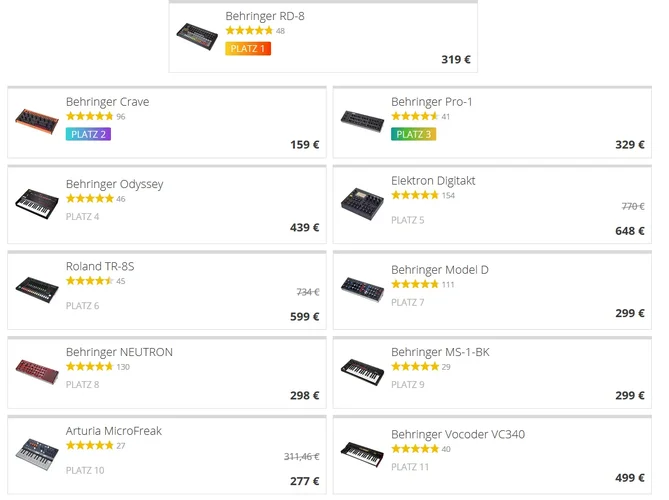Click the PLATZ 2 rank badge
669x500 pixels.
[88, 134]
